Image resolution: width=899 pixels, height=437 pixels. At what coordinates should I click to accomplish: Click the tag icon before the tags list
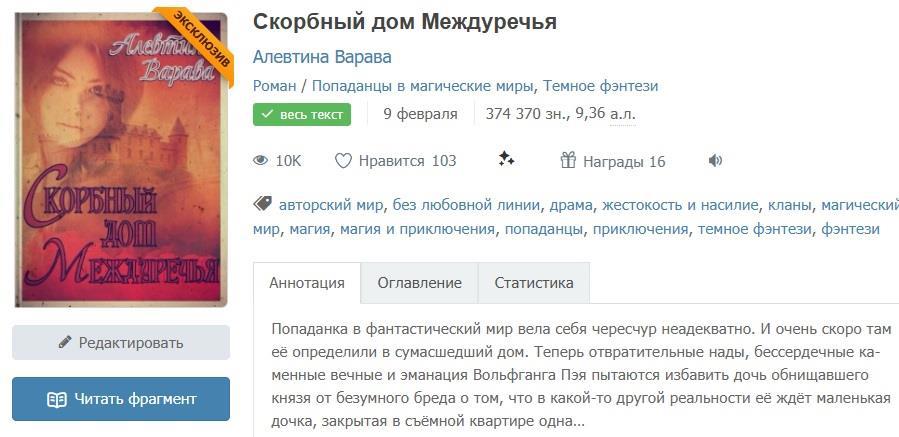263,204
